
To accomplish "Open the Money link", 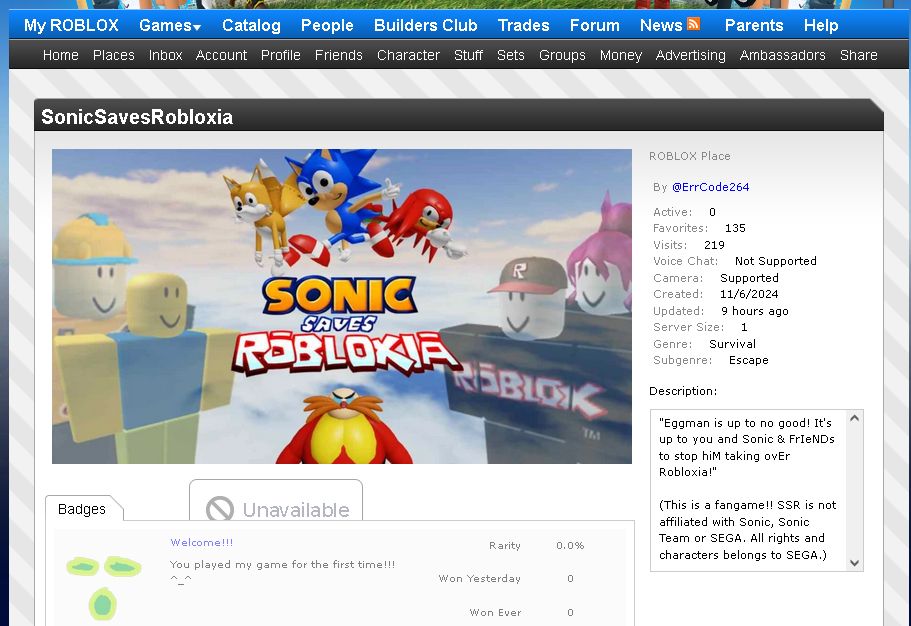I will pyautogui.click(x=621, y=55).
